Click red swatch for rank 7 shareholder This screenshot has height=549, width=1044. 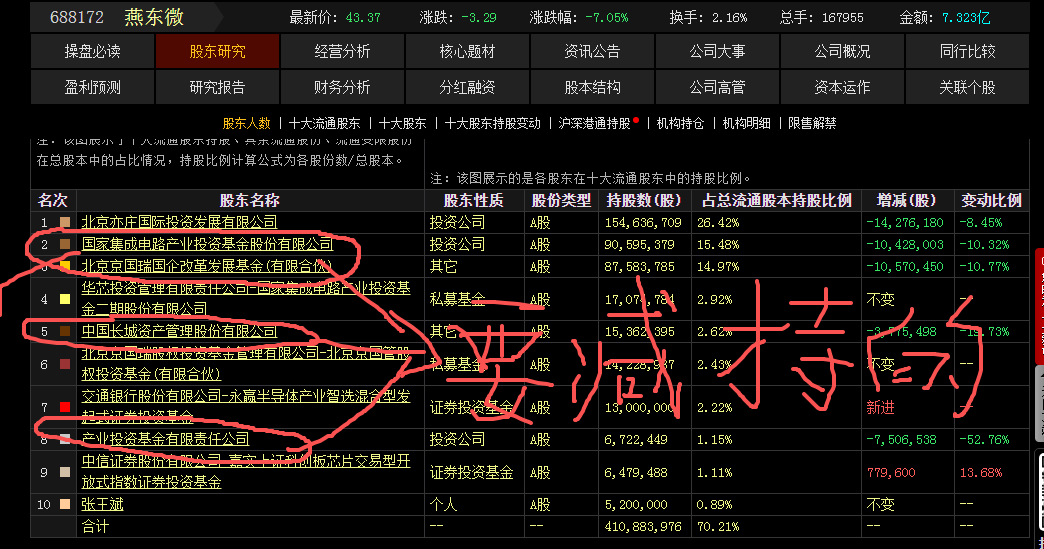click(x=65, y=407)
